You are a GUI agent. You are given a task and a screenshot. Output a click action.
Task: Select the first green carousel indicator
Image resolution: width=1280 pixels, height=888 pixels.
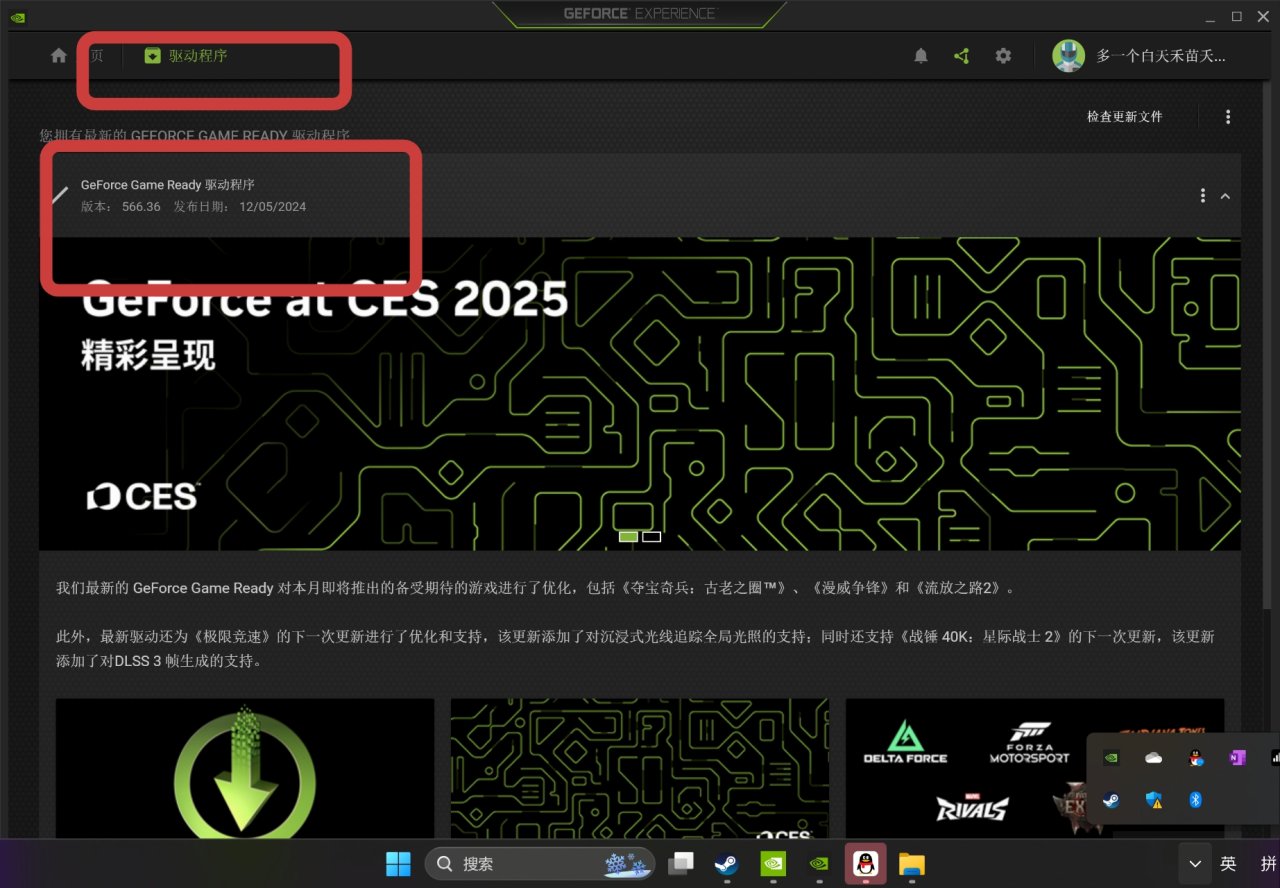coord(628,537)
